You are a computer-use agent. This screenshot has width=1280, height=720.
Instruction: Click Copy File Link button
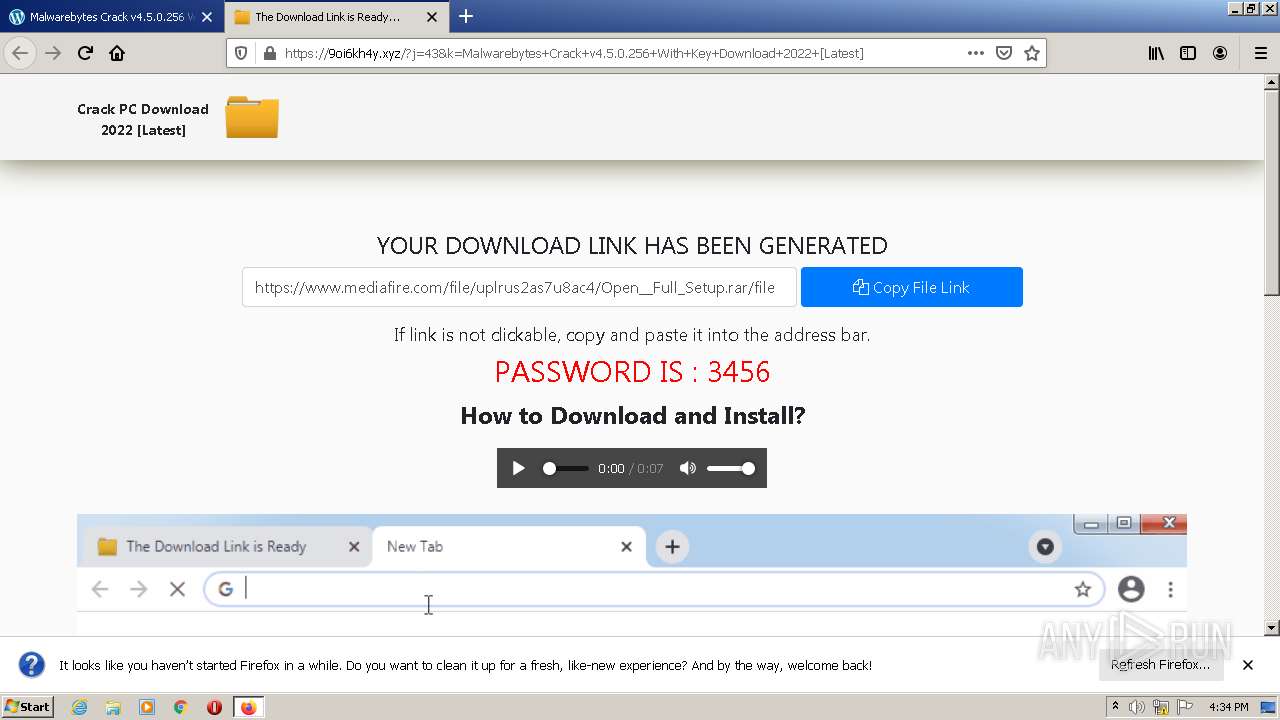coord(912,287)
